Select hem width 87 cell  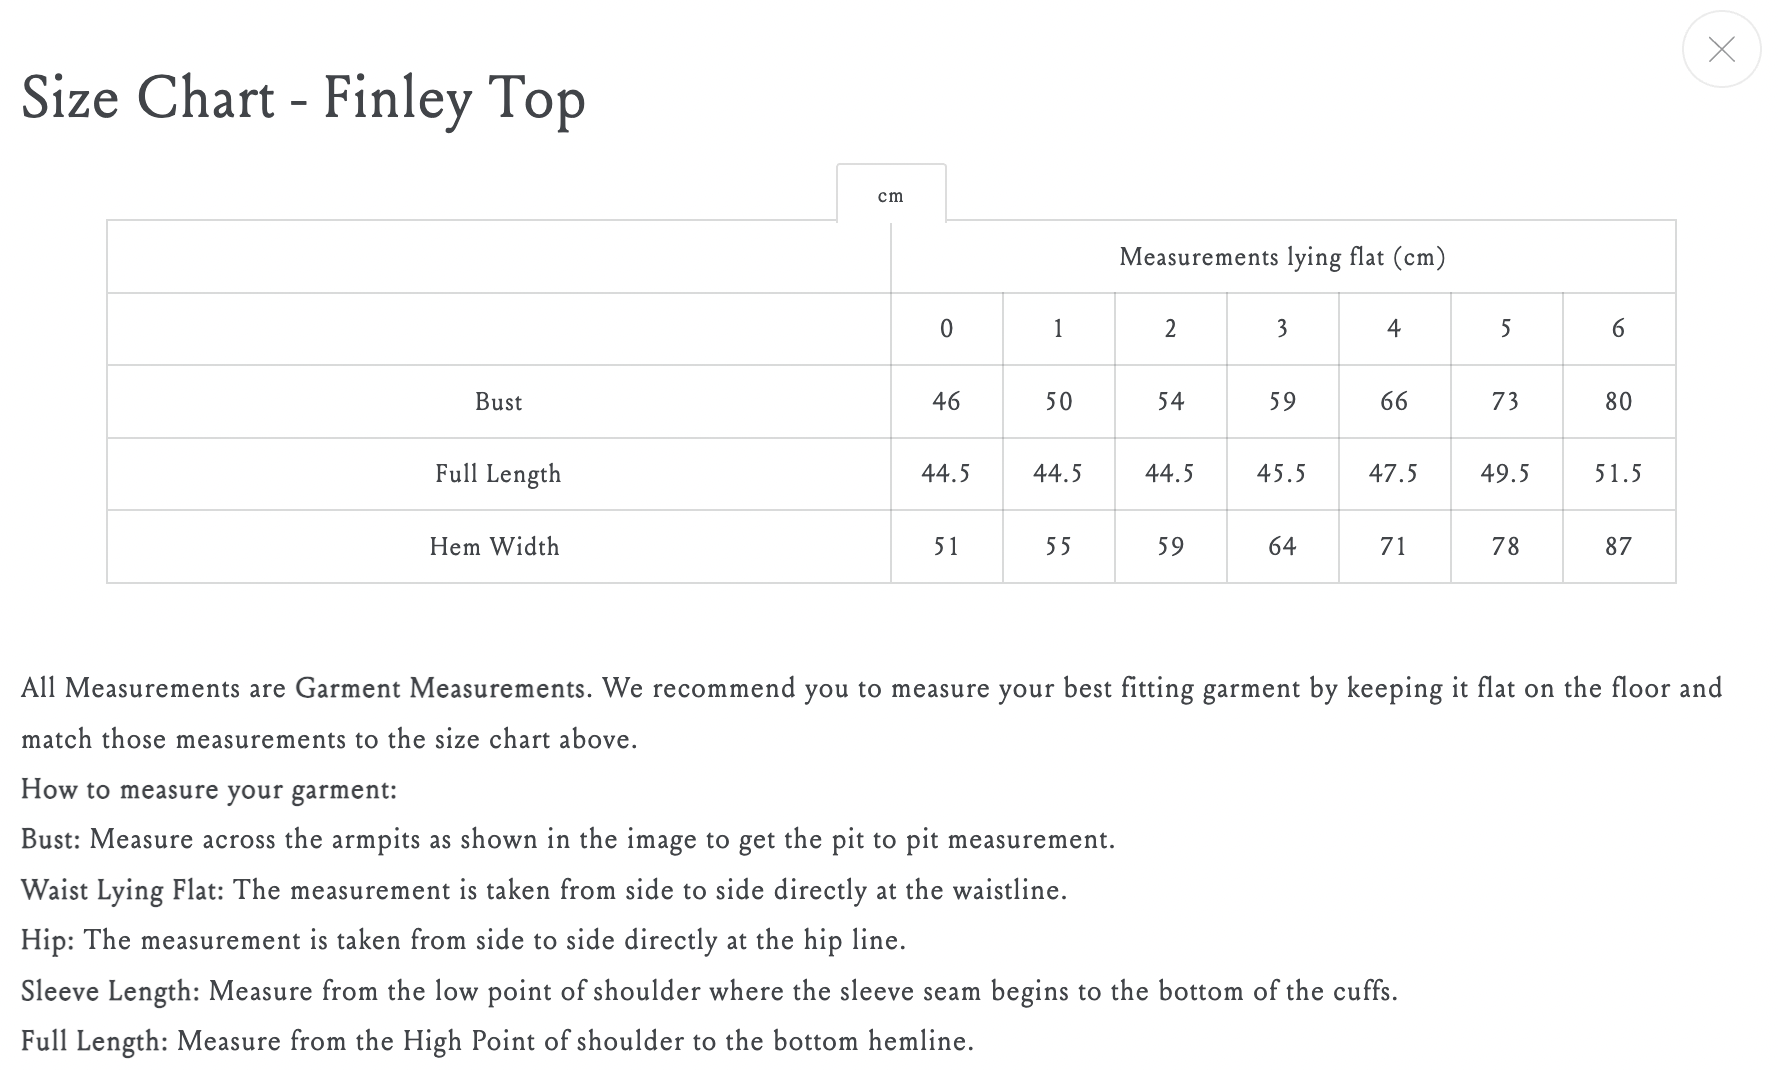1619,547
